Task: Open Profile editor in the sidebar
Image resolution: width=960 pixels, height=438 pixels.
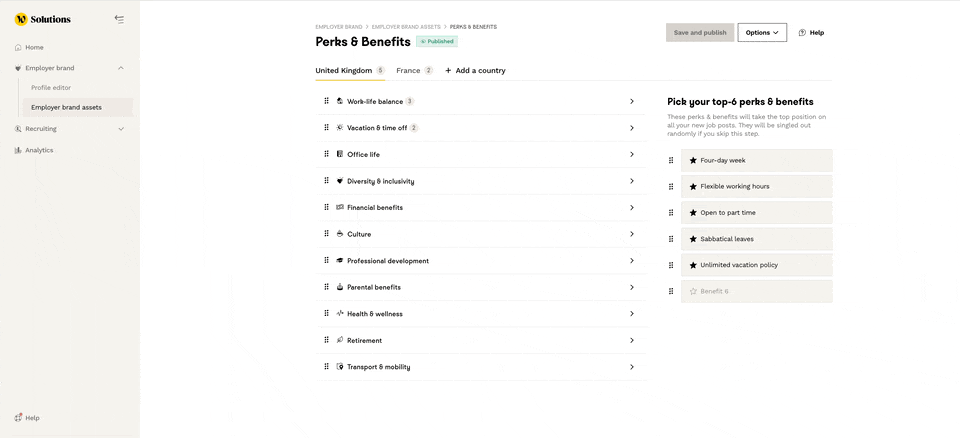Action: (x=51, y=88)
